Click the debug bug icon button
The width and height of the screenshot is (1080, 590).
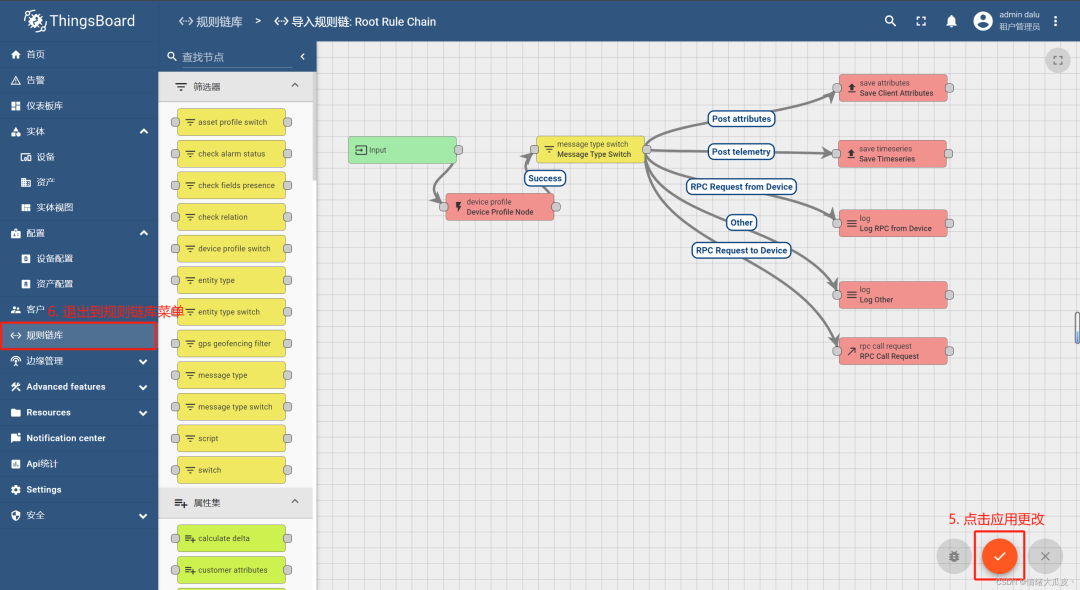coord(953,556)
